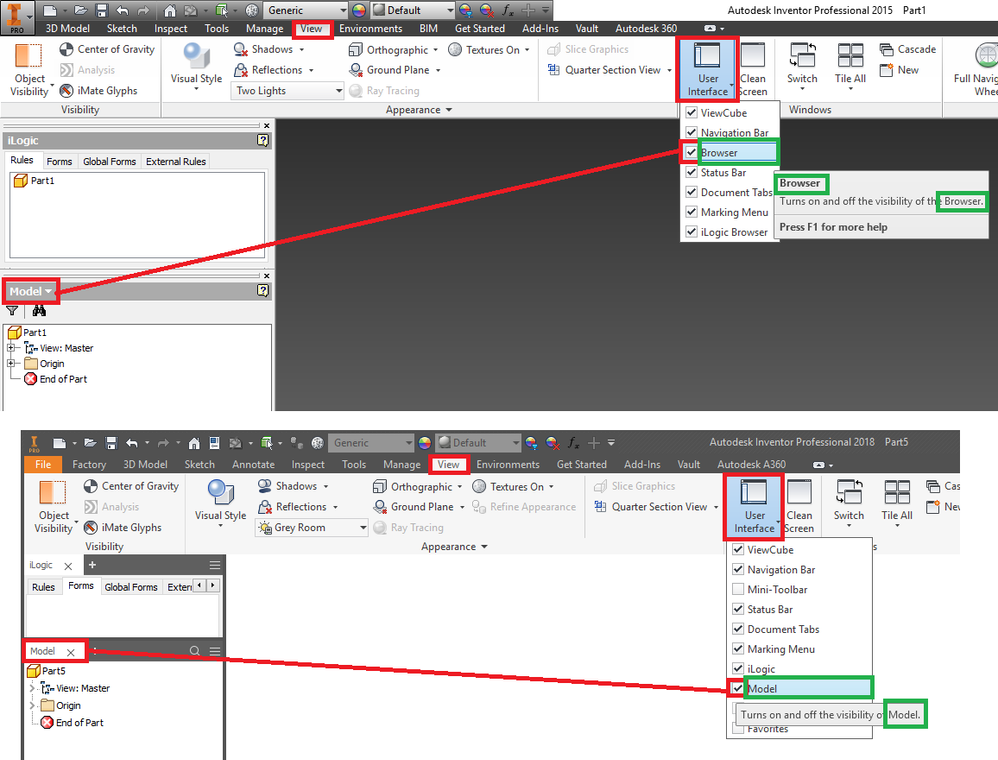
Task: Switch to Global Forms tab in 2015 iLogic
Action: point(109,161)
